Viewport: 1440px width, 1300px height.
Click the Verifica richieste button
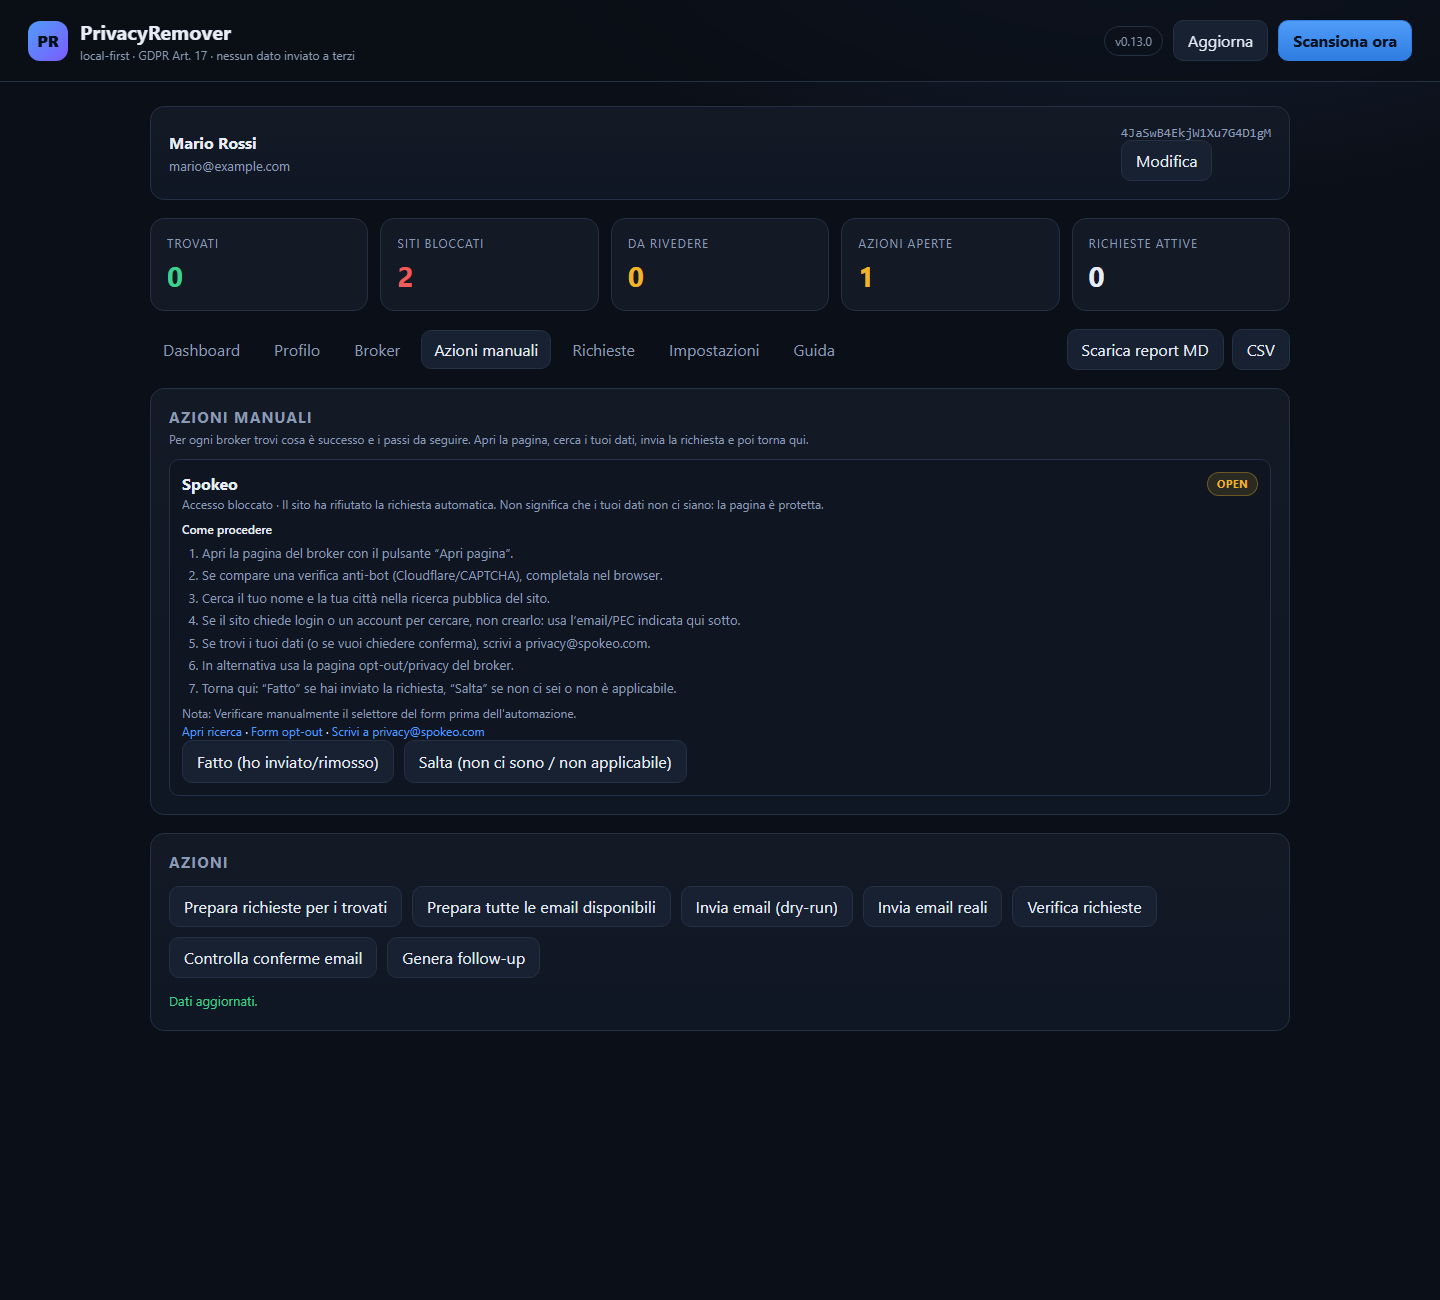click(x=1084, y=907)
